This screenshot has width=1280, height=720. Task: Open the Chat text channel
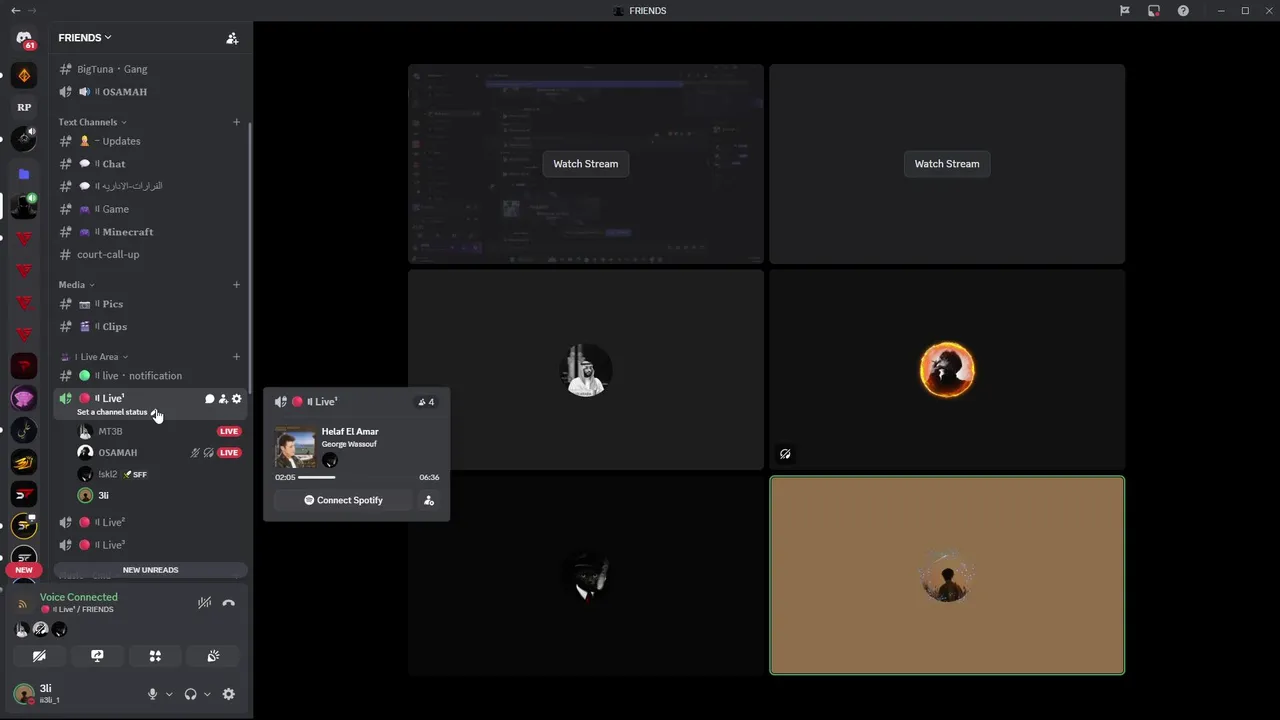pyautogui.click(x=150, y=164)
